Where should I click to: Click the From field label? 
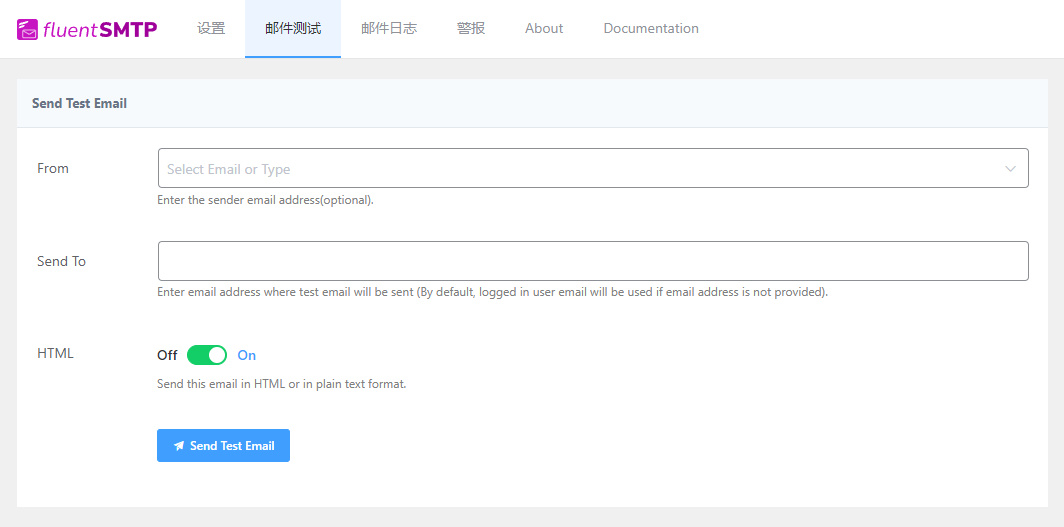click(53, 168)
